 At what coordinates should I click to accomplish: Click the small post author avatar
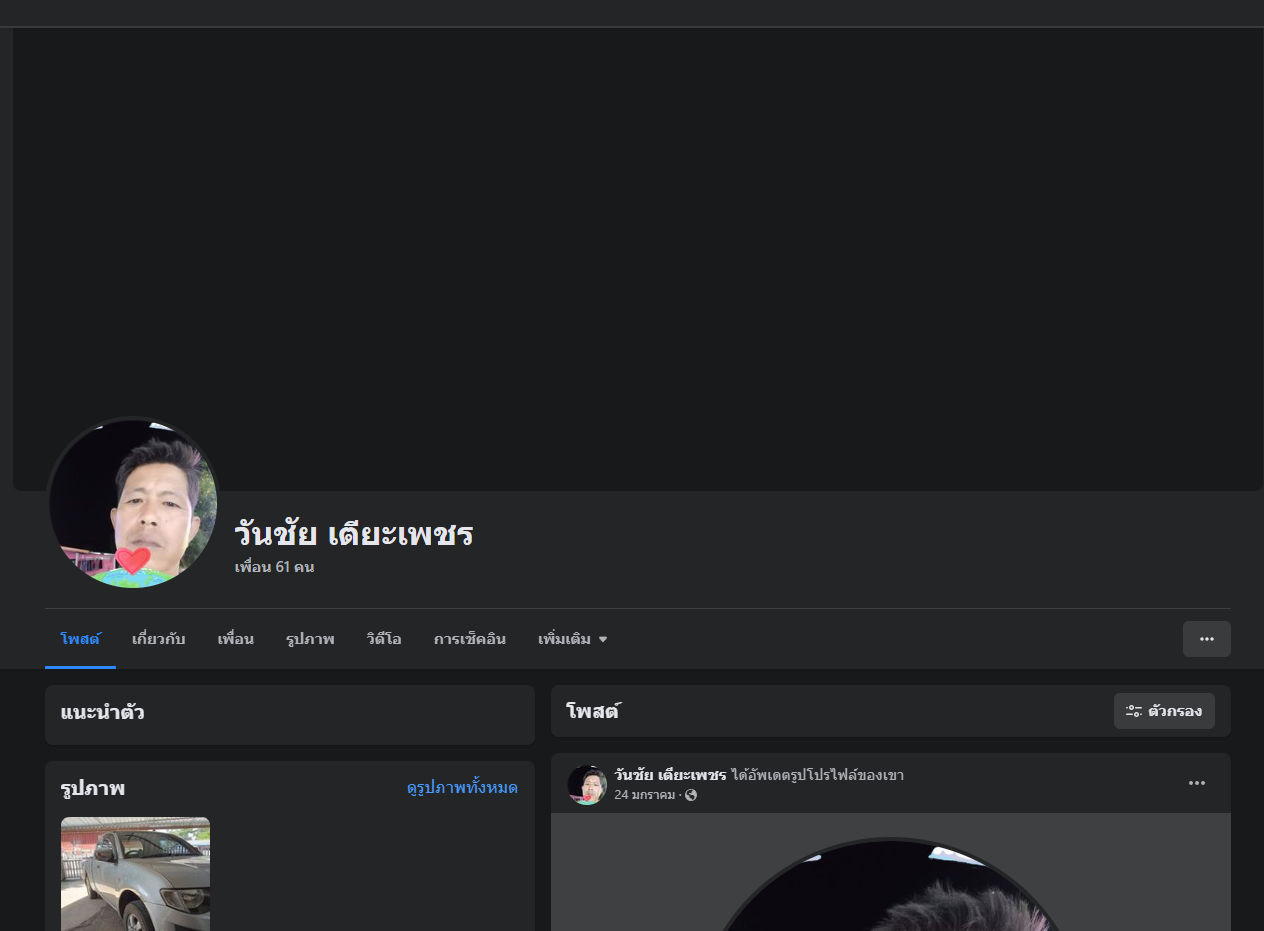pyautogui.click(x=587, y=785)
